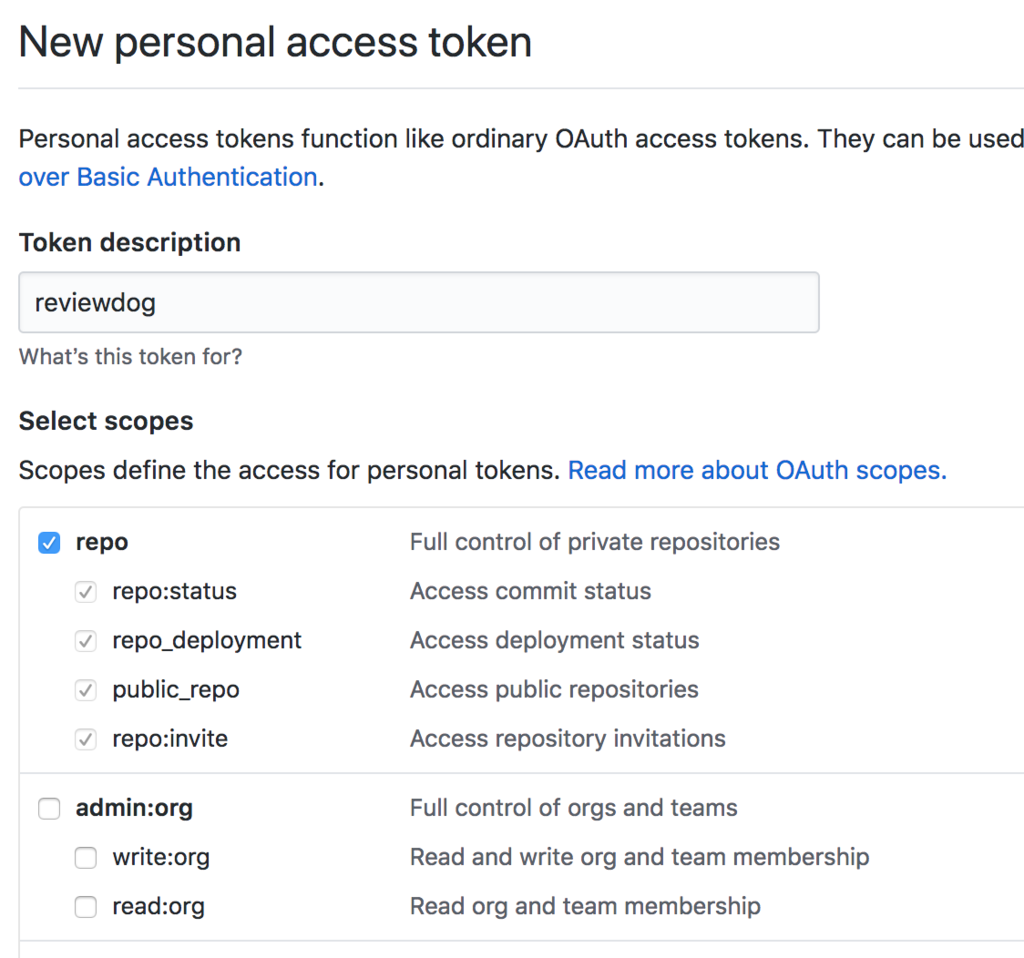Follow the "Read more about OAuth scopes" link
1024x958 pixels.
tap(756, 470)
